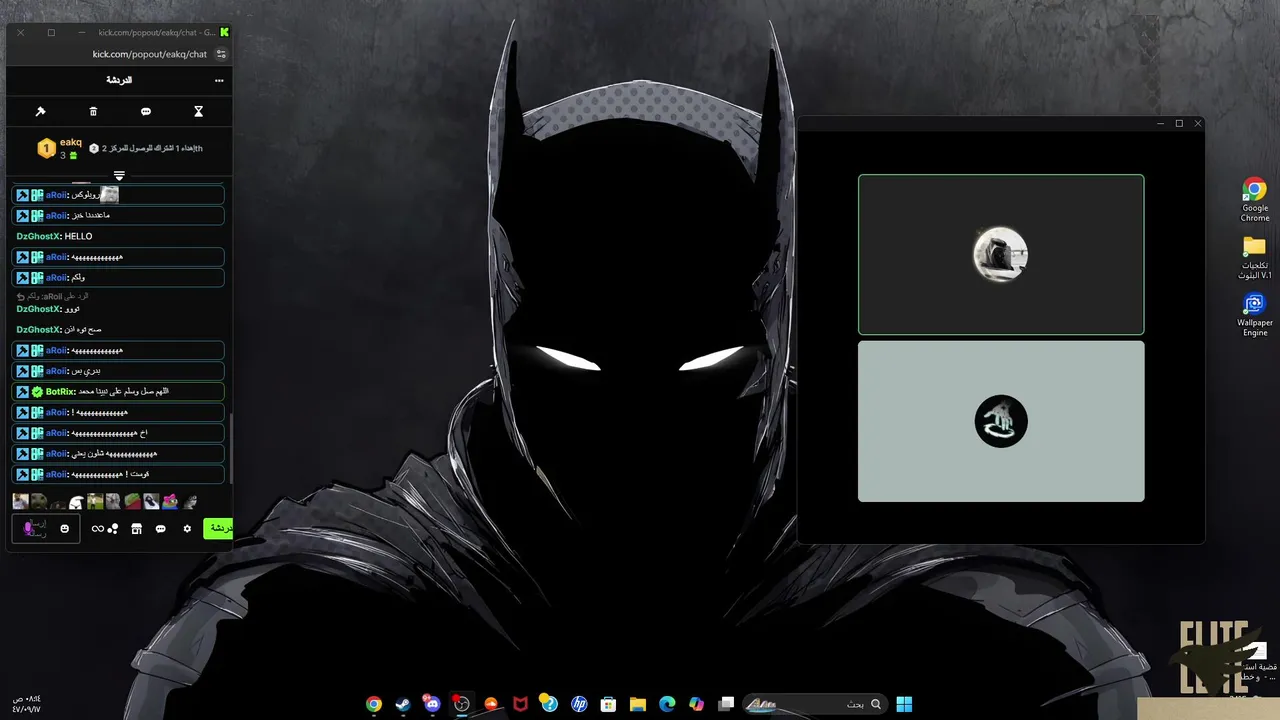This screenshot has width=1280, height=720.
Task: Open Chrome from the taskbar
Action: click(x=373, y=704)
